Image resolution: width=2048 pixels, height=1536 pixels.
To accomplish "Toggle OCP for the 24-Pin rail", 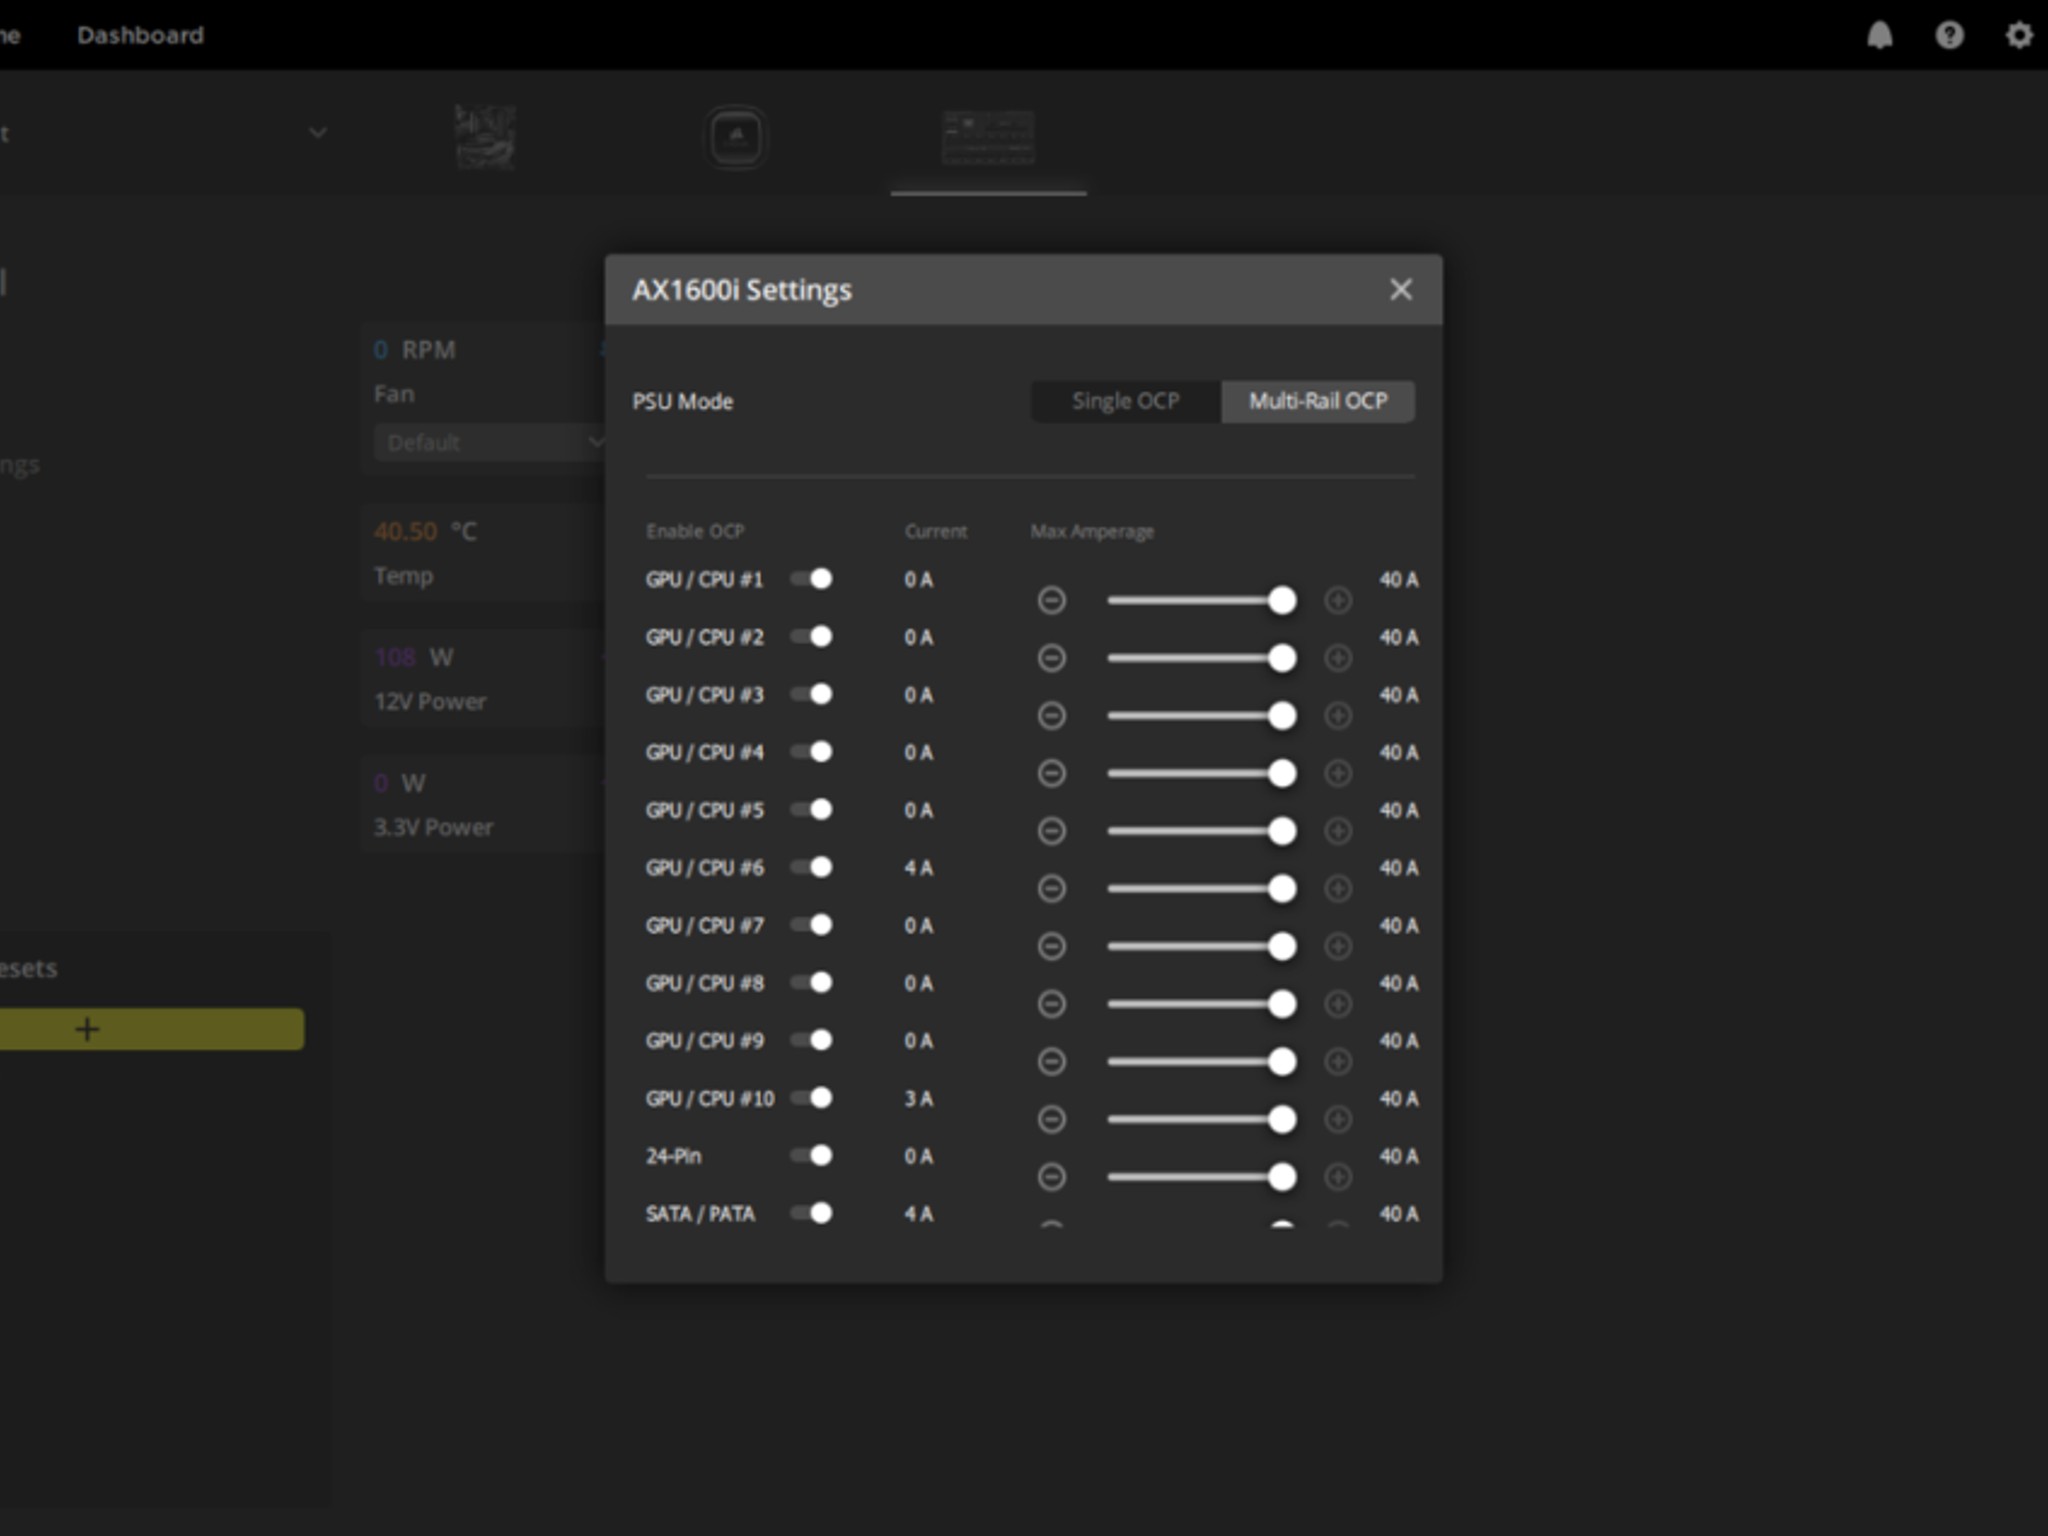I will tap(811, 1156).
